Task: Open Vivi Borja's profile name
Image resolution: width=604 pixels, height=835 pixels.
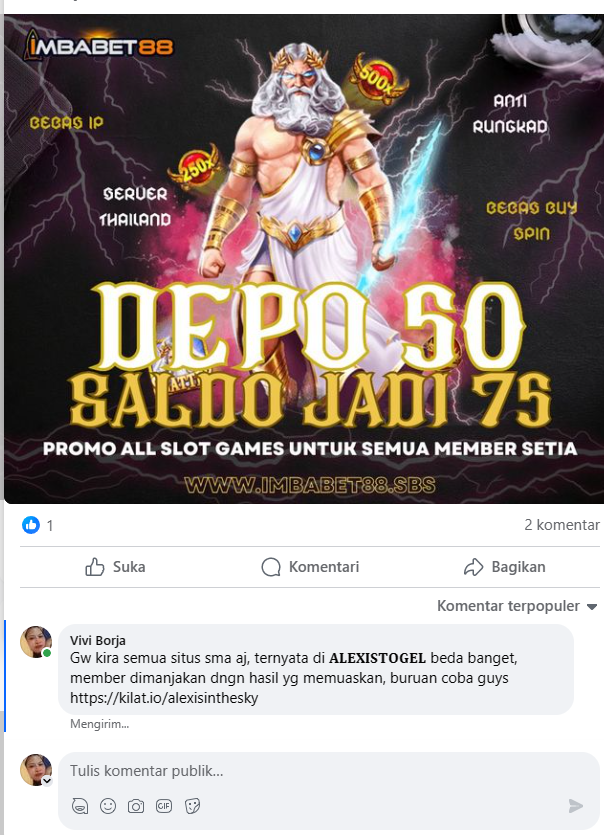Action: pos(98,641)
